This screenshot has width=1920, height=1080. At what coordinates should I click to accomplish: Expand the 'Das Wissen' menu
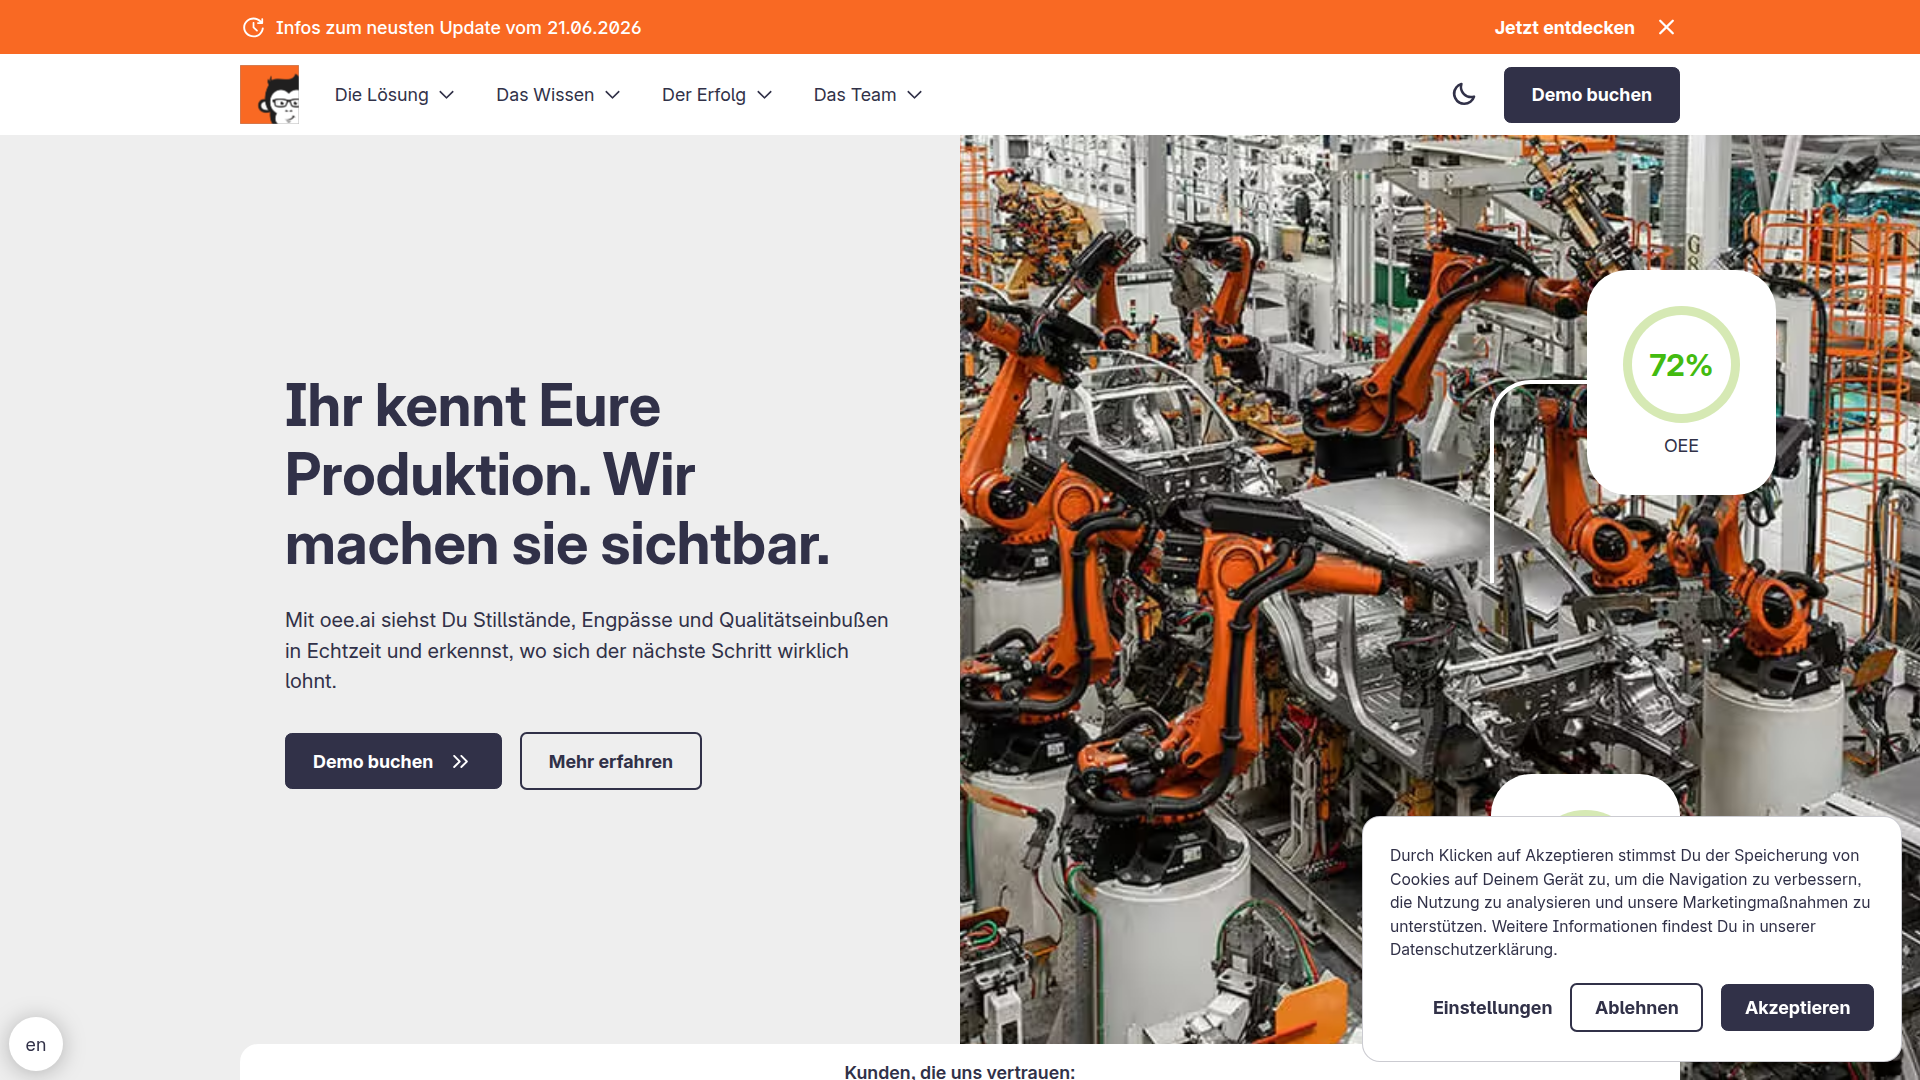[558, 95]
